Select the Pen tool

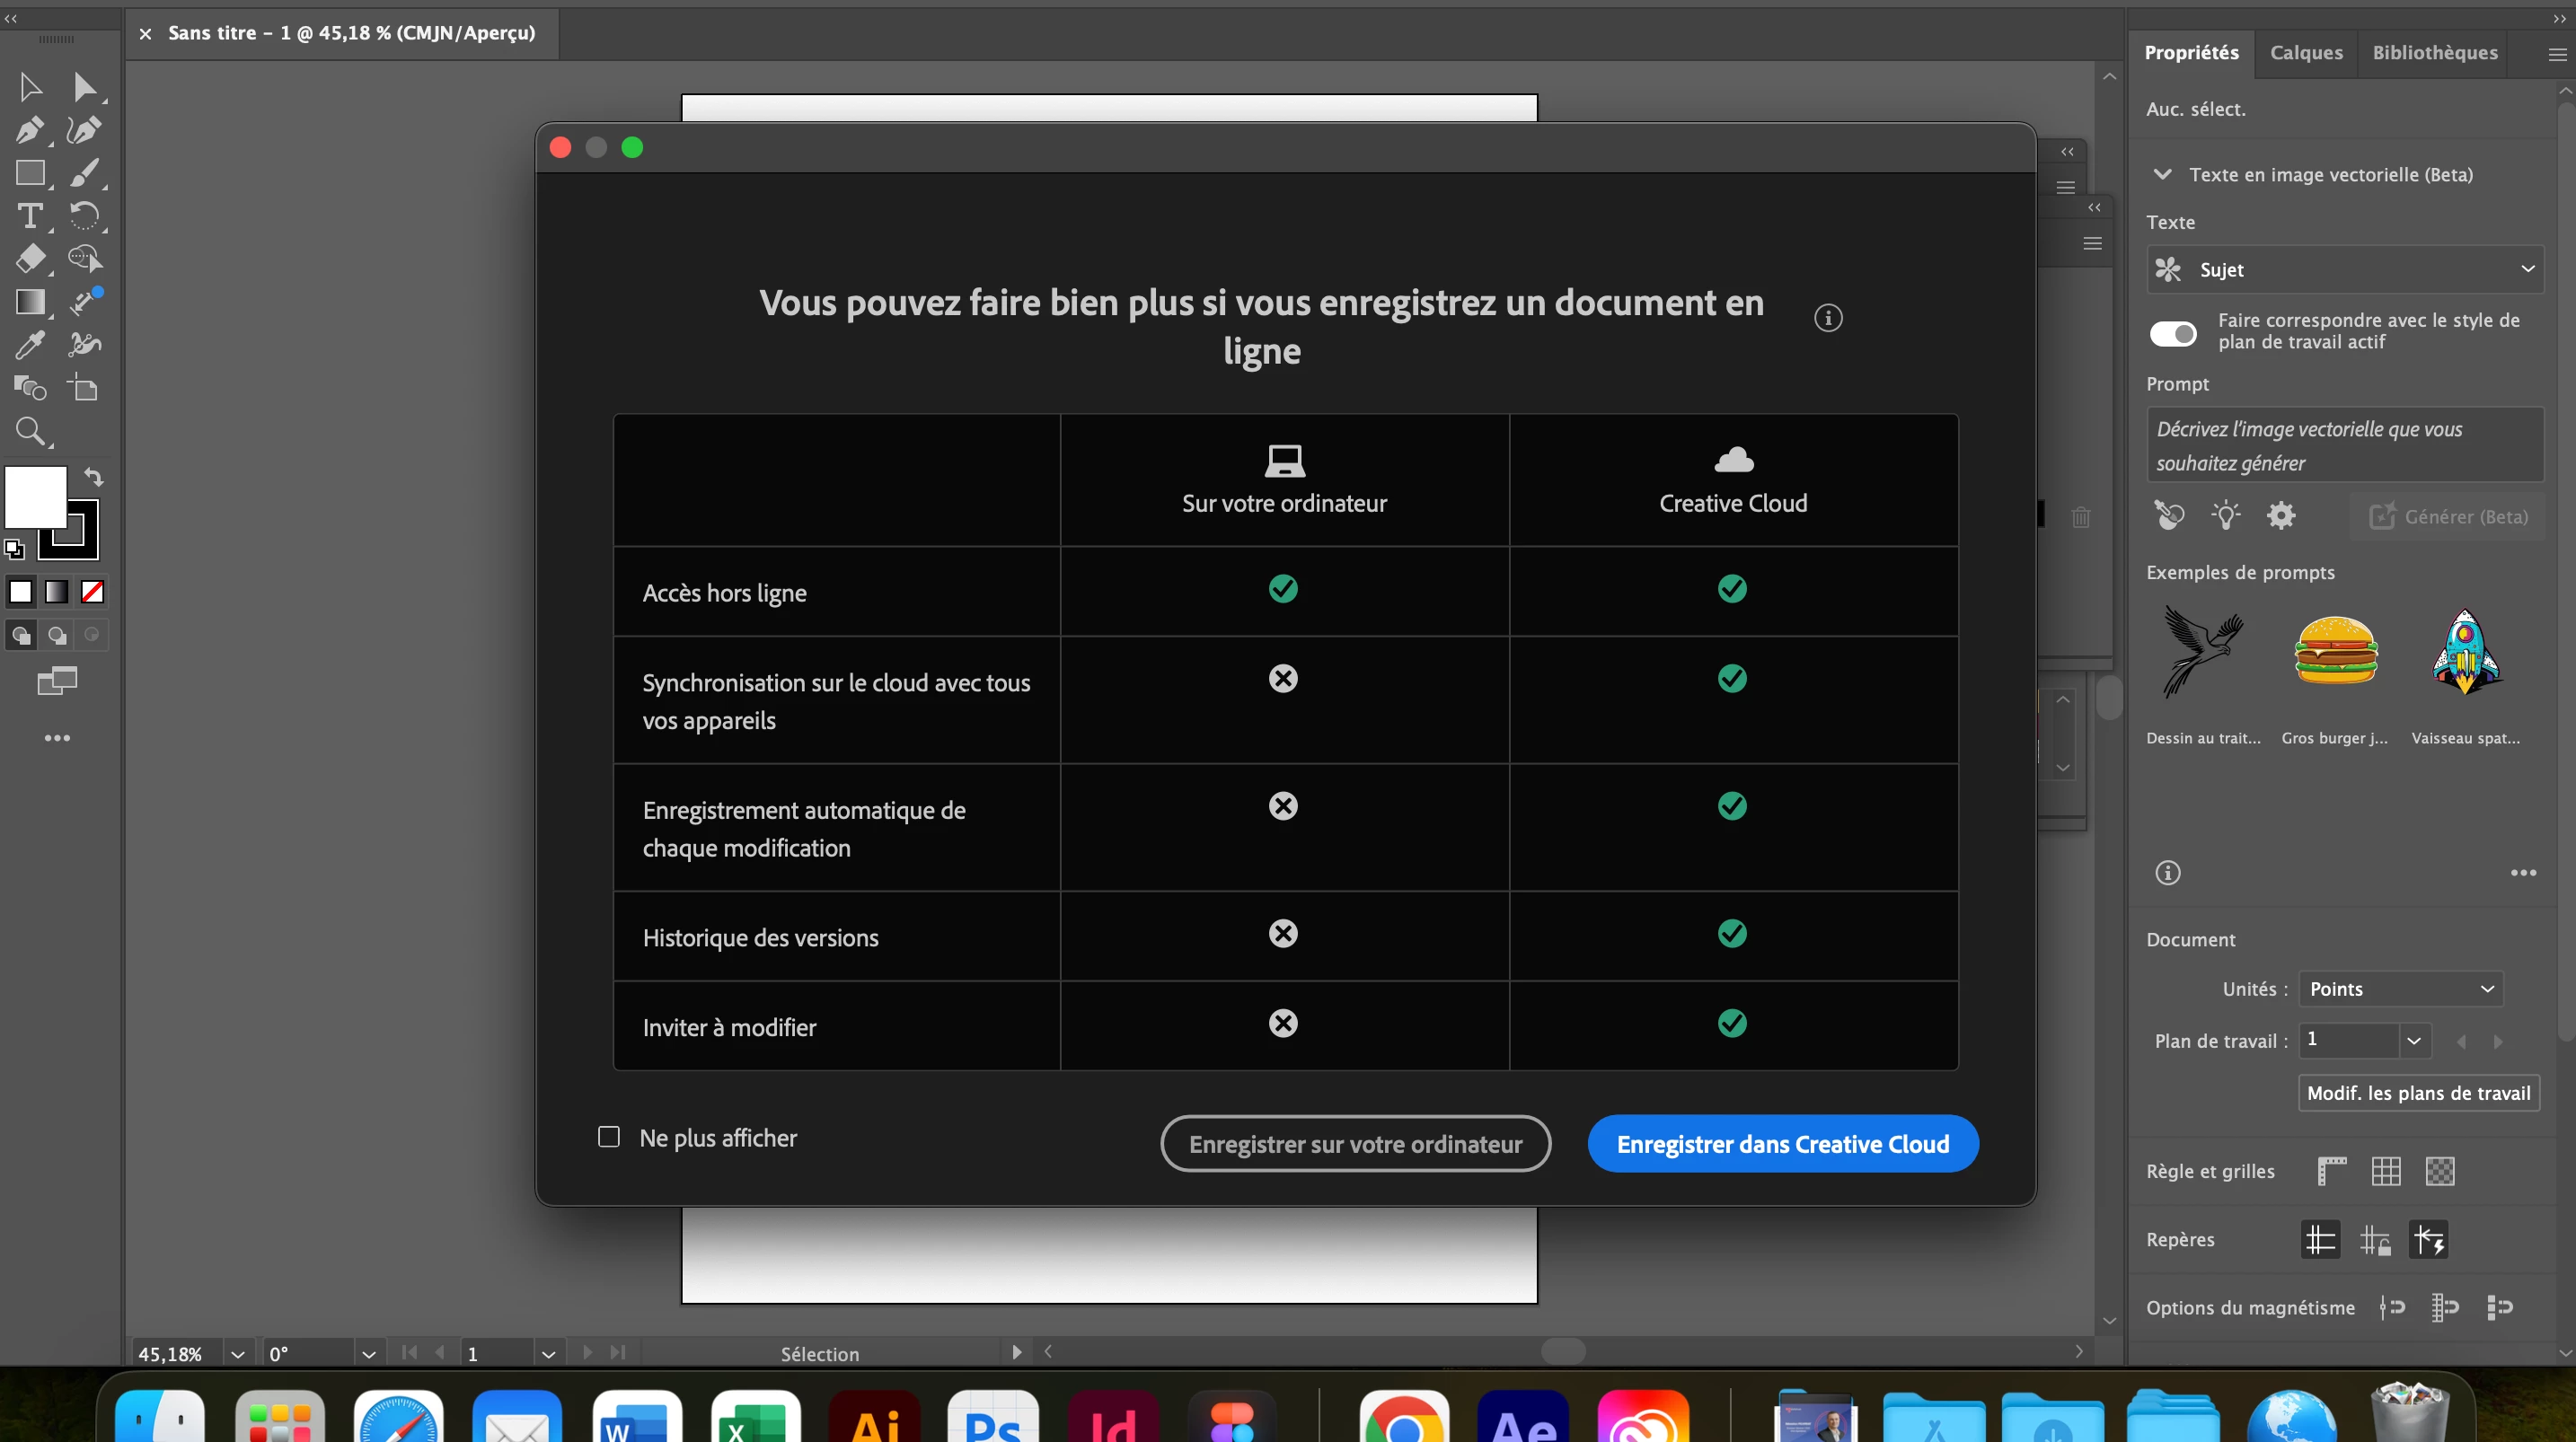[29, 130]
